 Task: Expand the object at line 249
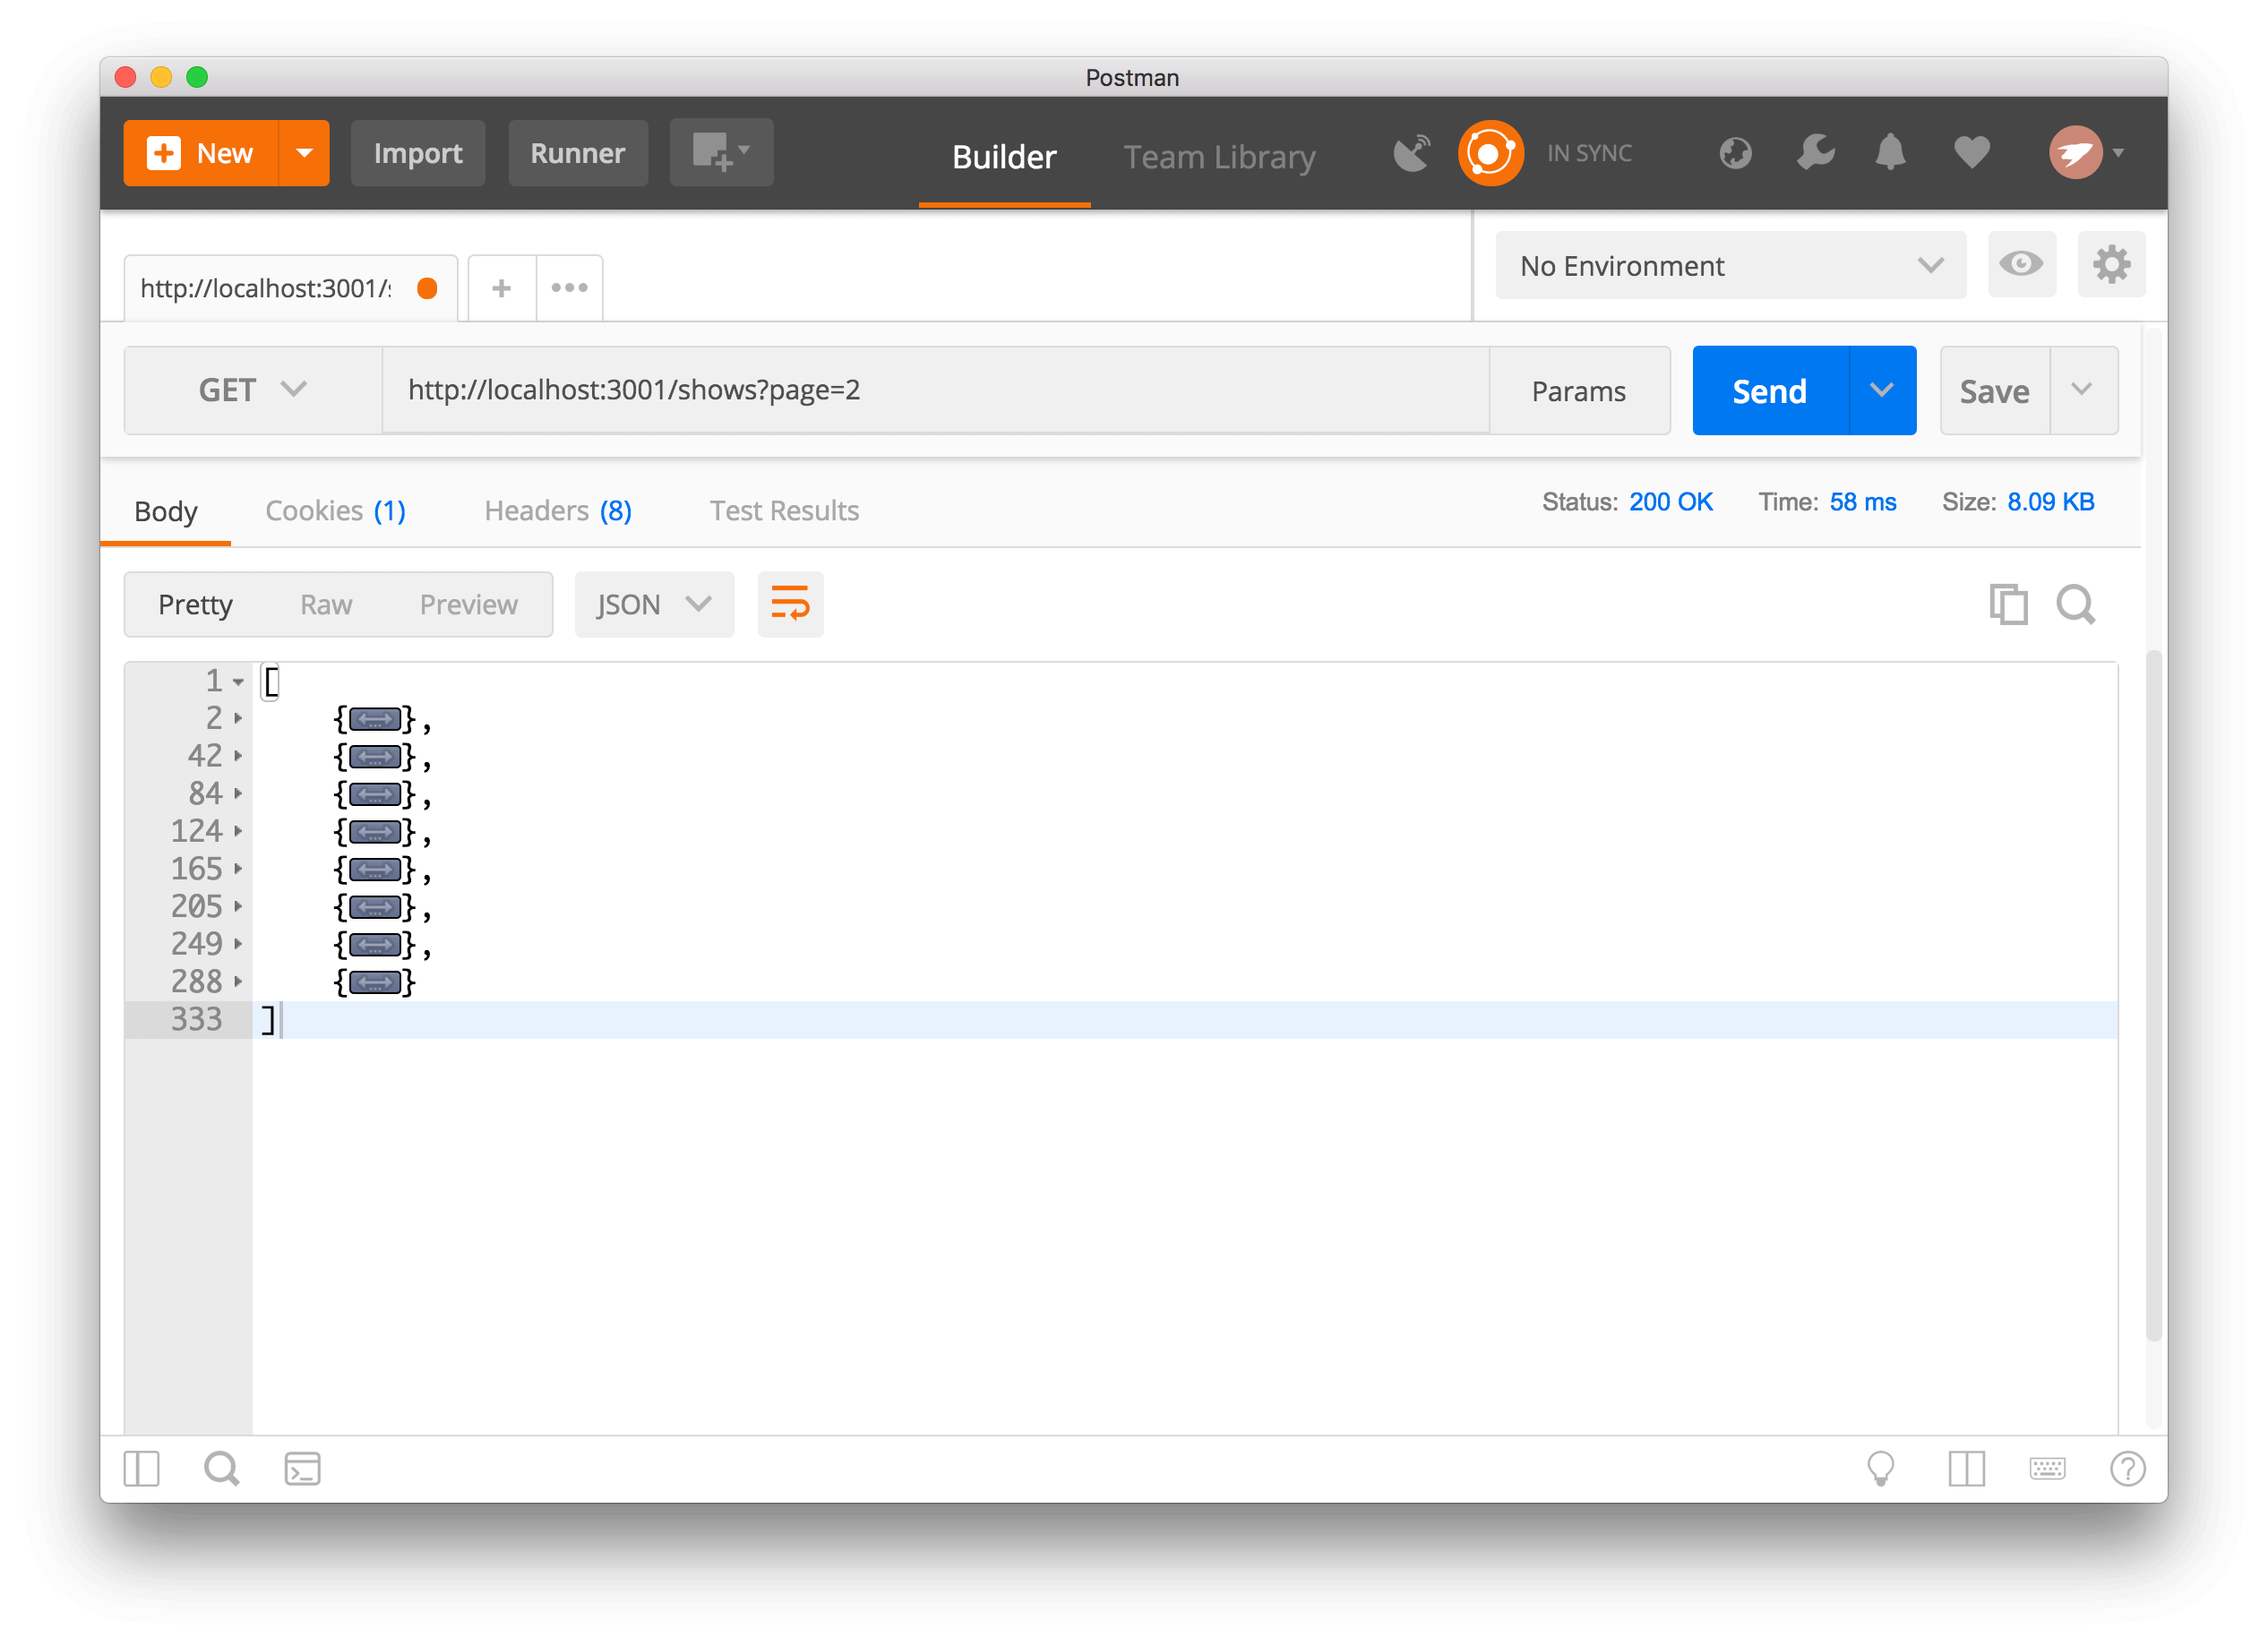238,944
